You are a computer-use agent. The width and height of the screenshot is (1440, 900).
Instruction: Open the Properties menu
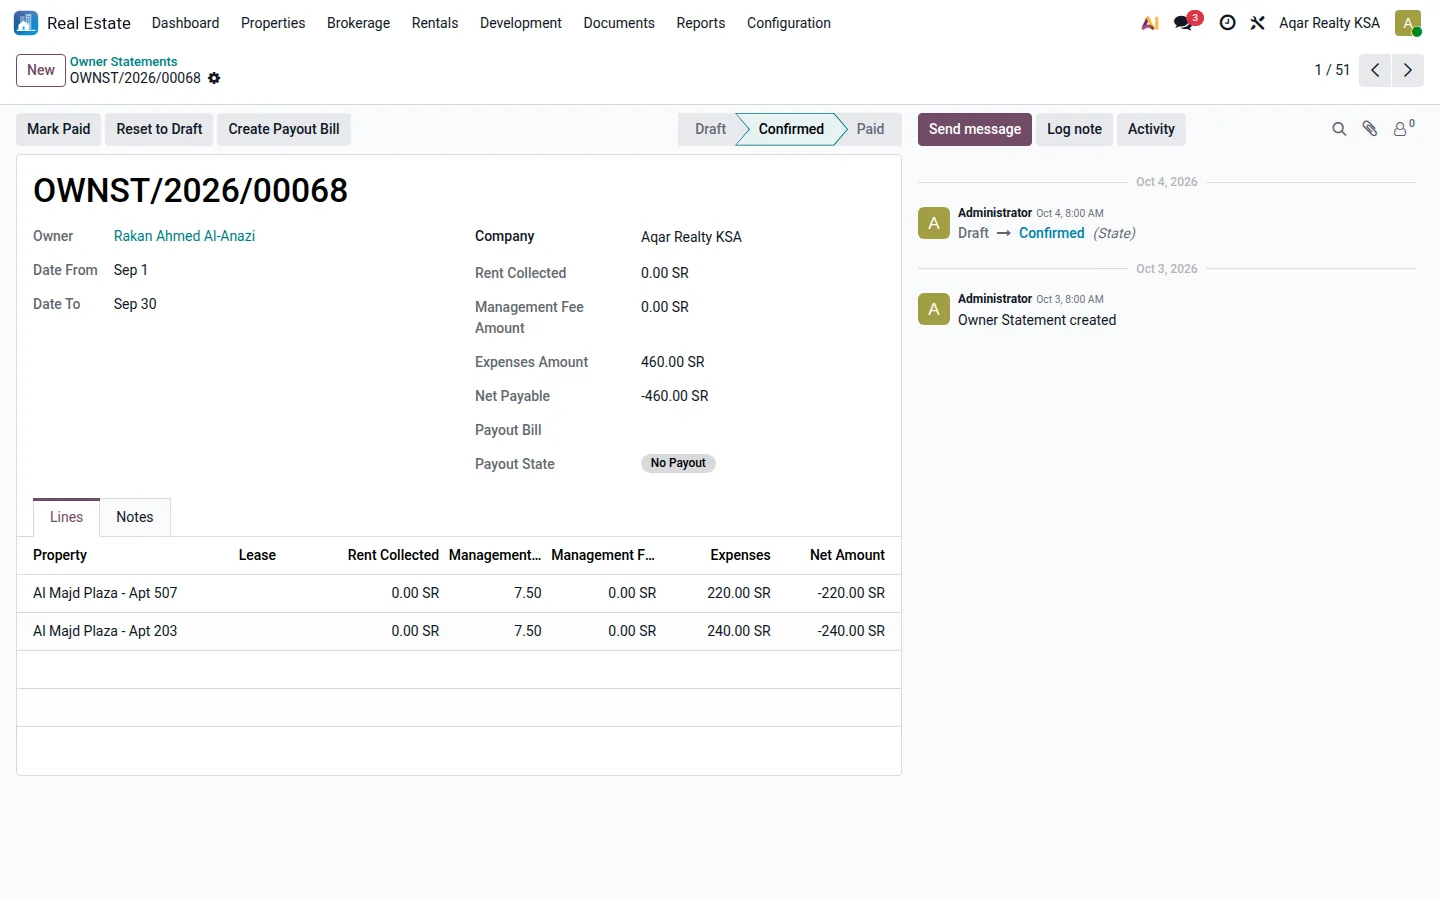(273, 23)
